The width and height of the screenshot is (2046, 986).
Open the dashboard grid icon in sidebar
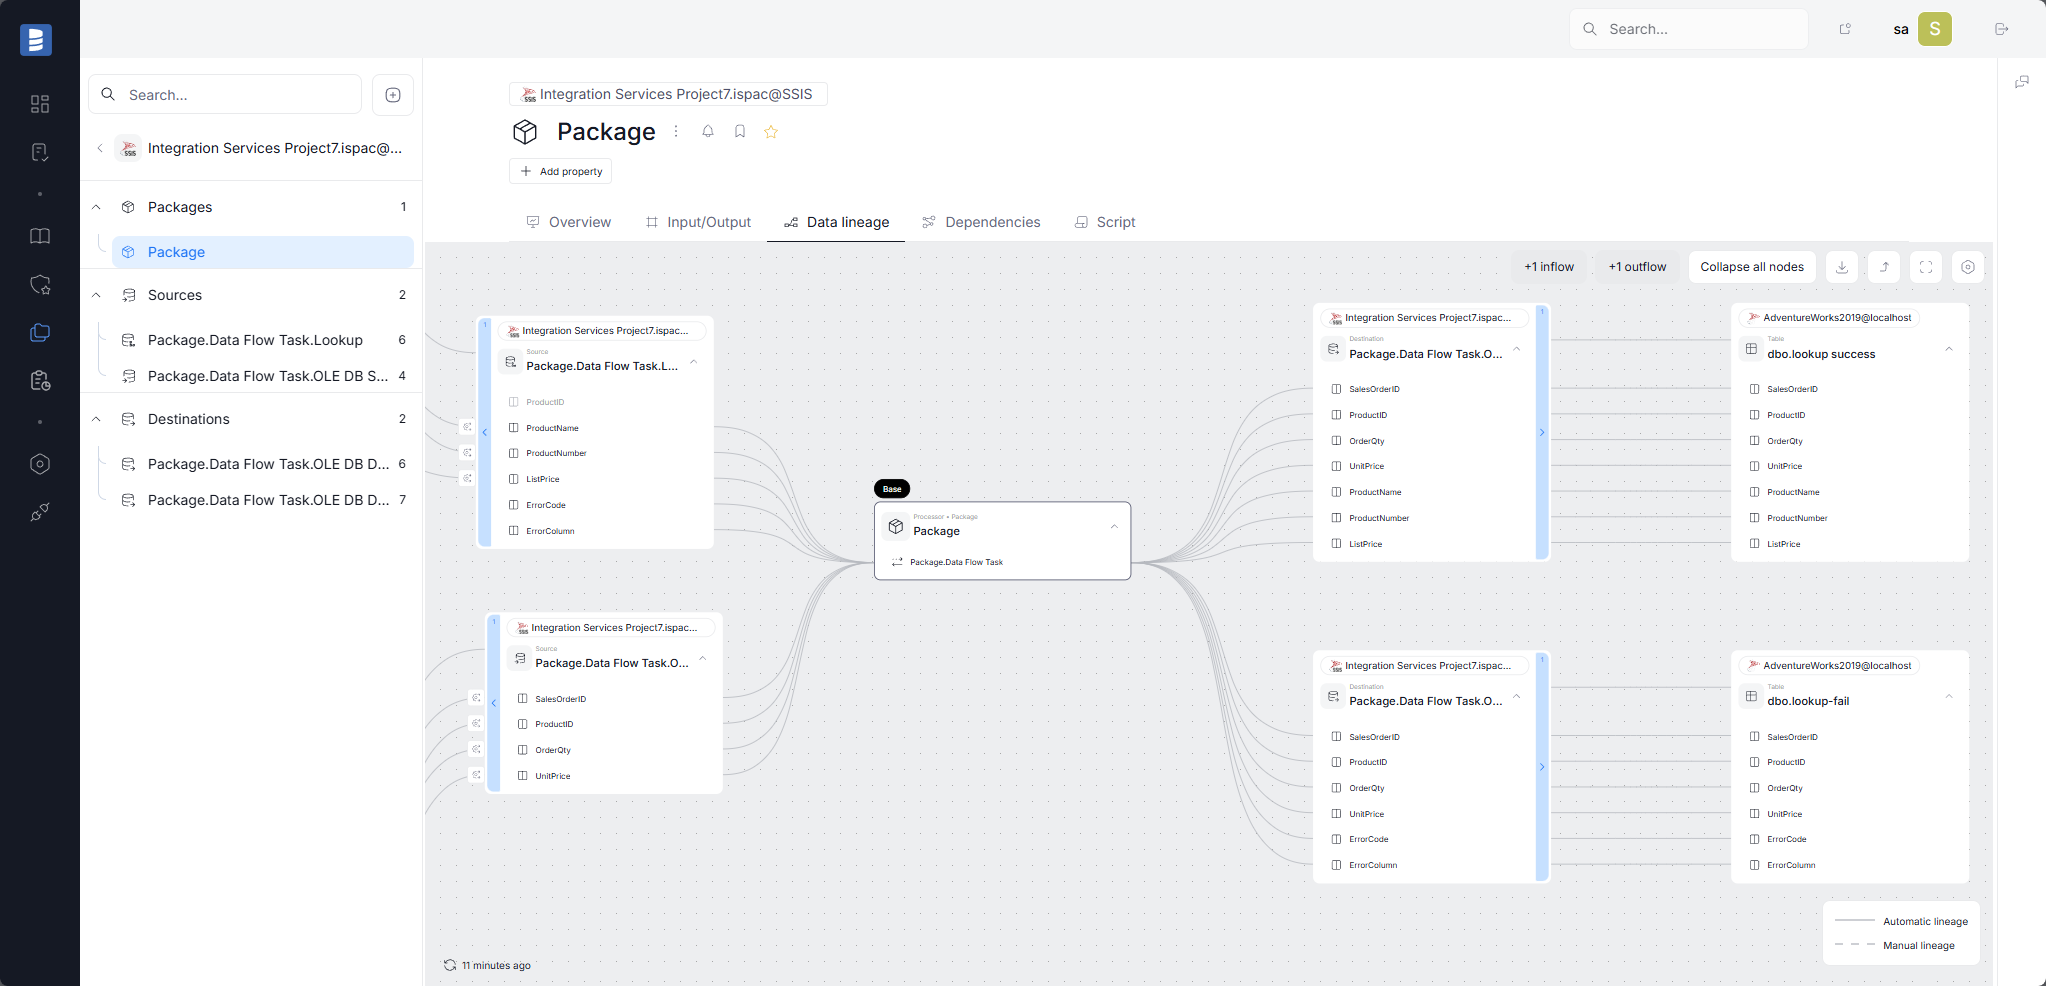point(40,103)
